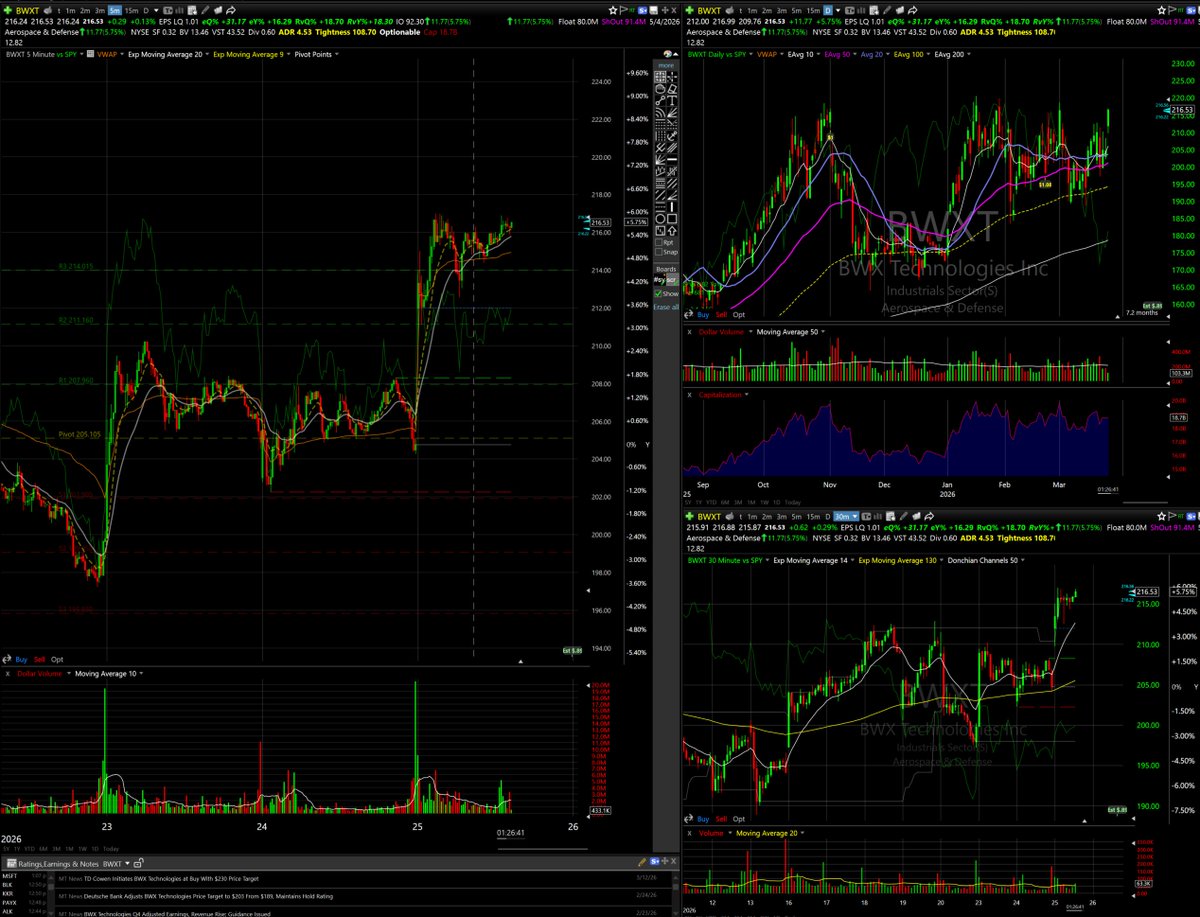Close the Capitalization pane on daily chart
The image size is (1200, 917).
tap(688, 395)
